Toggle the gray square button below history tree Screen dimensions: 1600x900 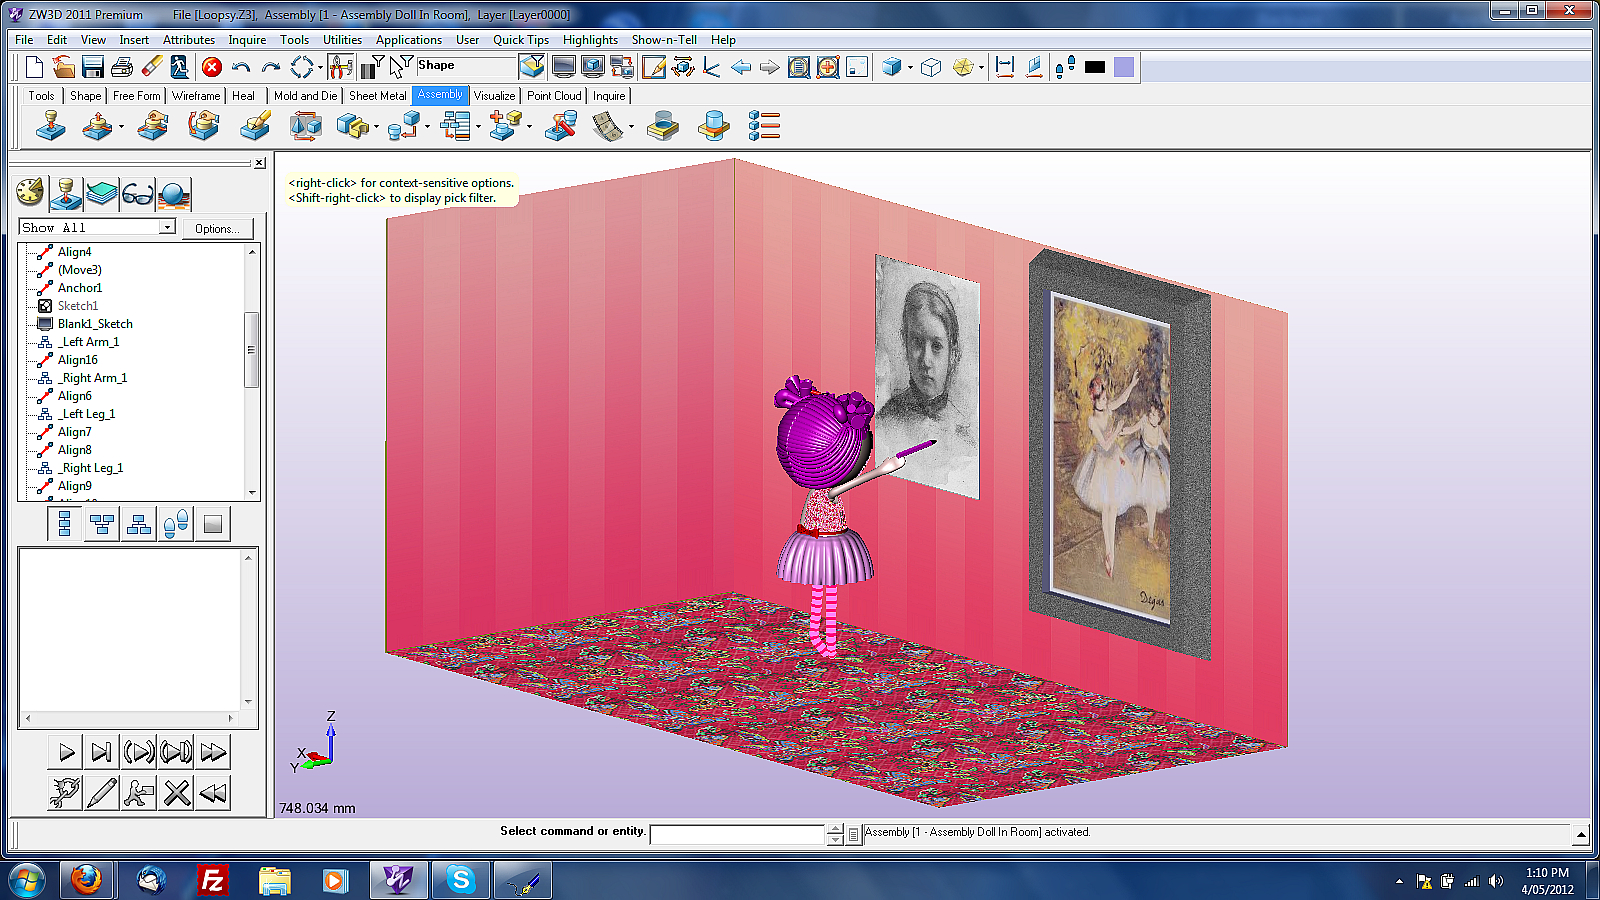pyautogui.click(x=213, y=524)
